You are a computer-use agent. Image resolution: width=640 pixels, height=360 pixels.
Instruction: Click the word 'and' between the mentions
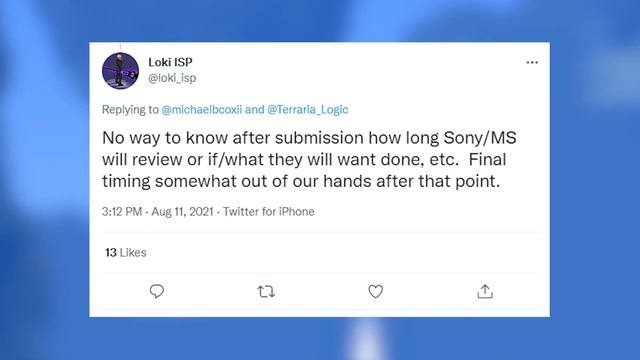click(x=255, y=109)
